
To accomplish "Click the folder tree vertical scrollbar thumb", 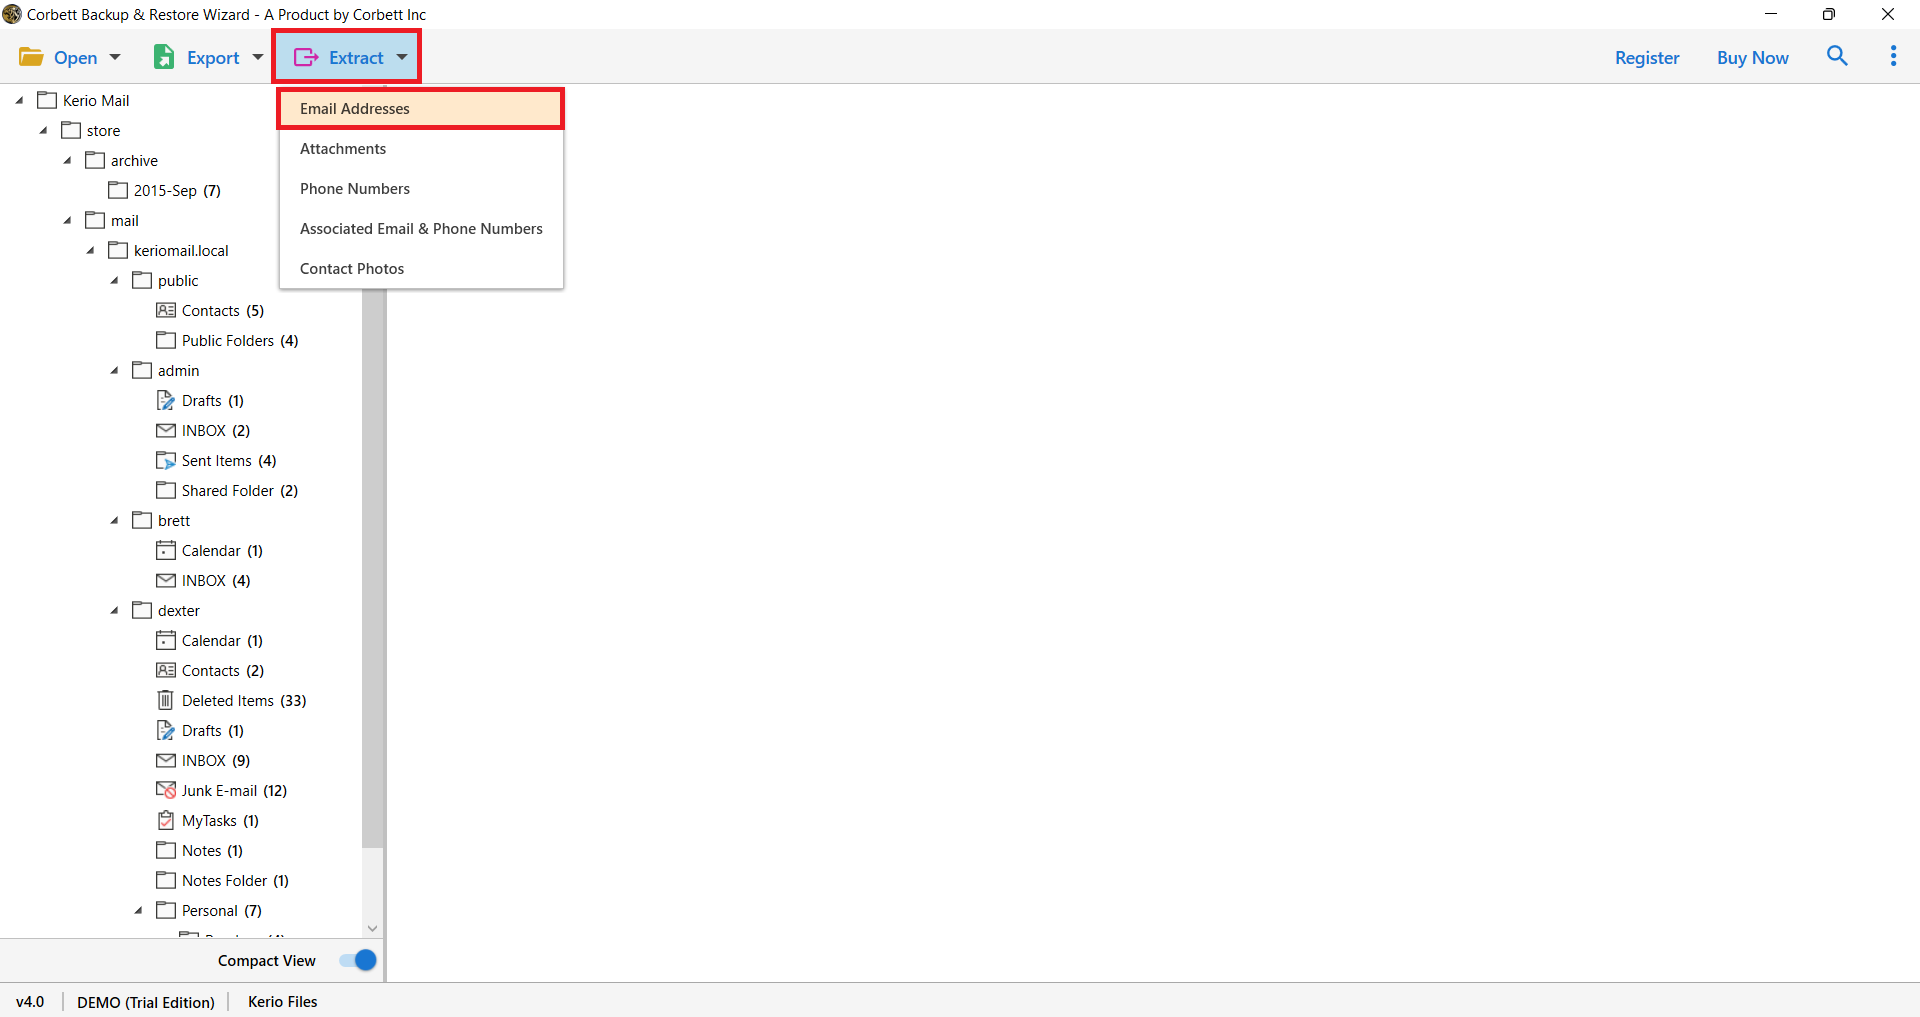I will click(372, 568).
